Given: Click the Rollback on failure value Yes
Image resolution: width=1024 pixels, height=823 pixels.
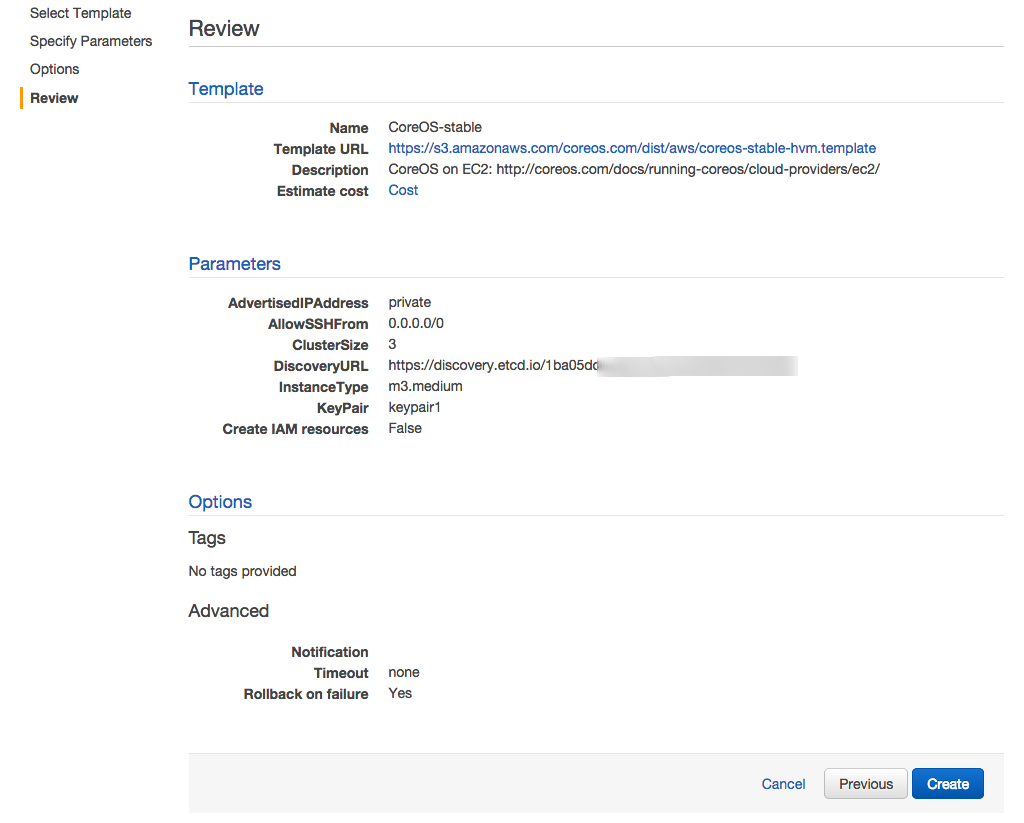Looking at the screenshot, I should tap(400, 694).
